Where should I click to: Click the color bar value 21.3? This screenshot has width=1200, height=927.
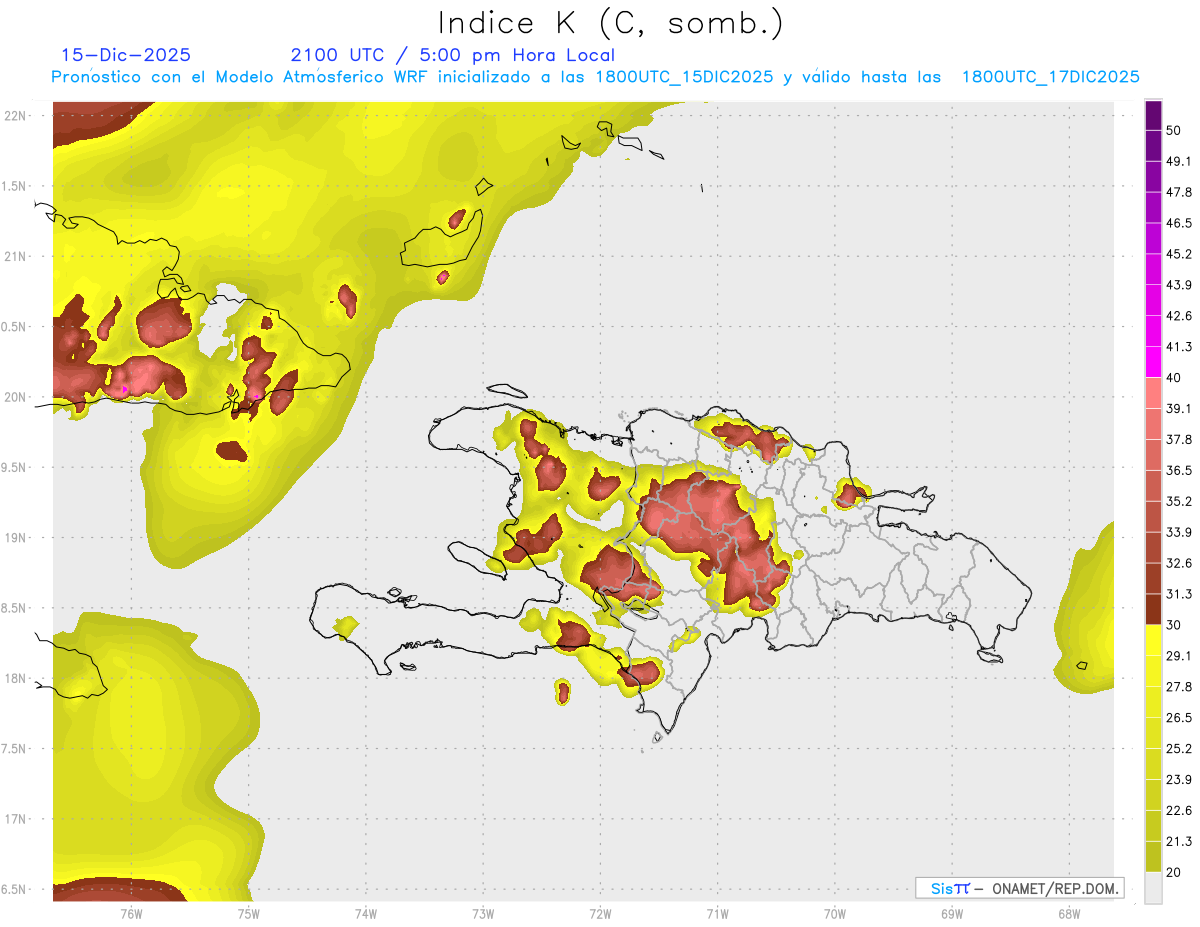[x=1179, y=841]
